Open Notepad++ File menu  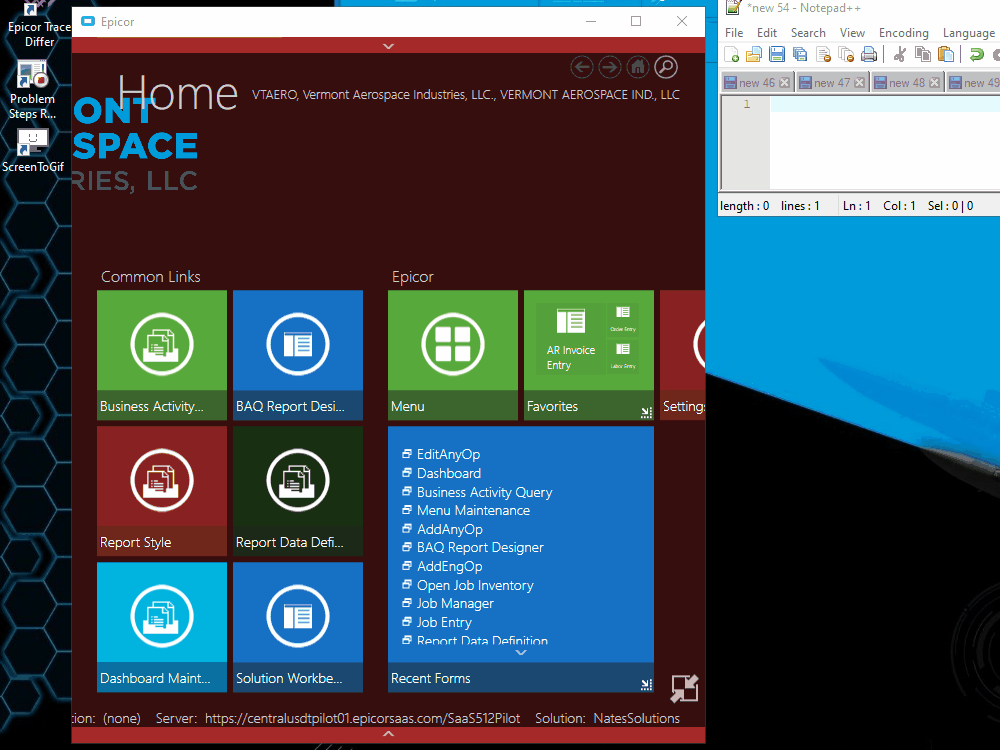click(734, 33)
